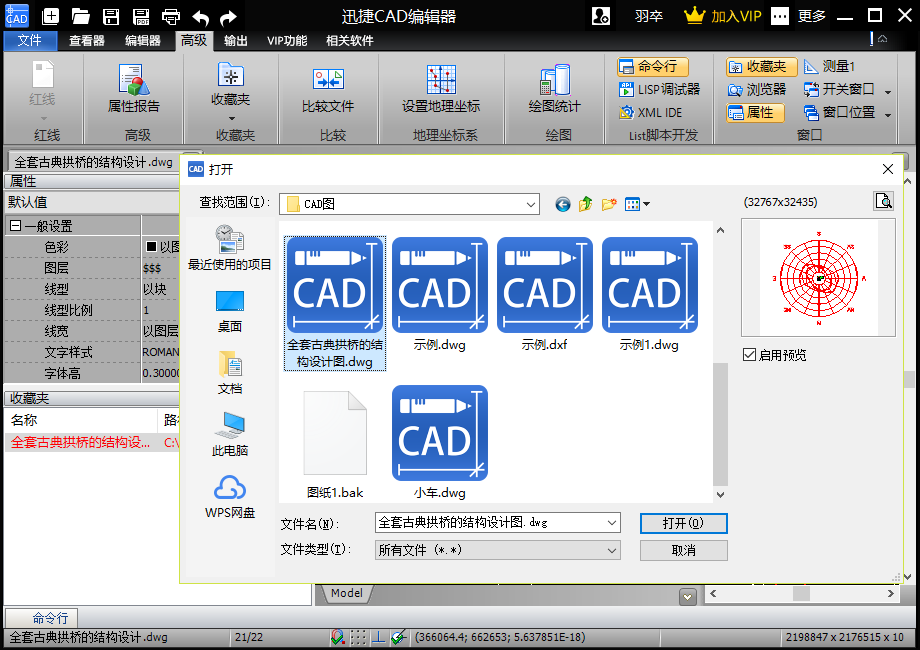Open the 属性报告 tool
Viewport: 920px width, 650px height.
tap(134, 88)
